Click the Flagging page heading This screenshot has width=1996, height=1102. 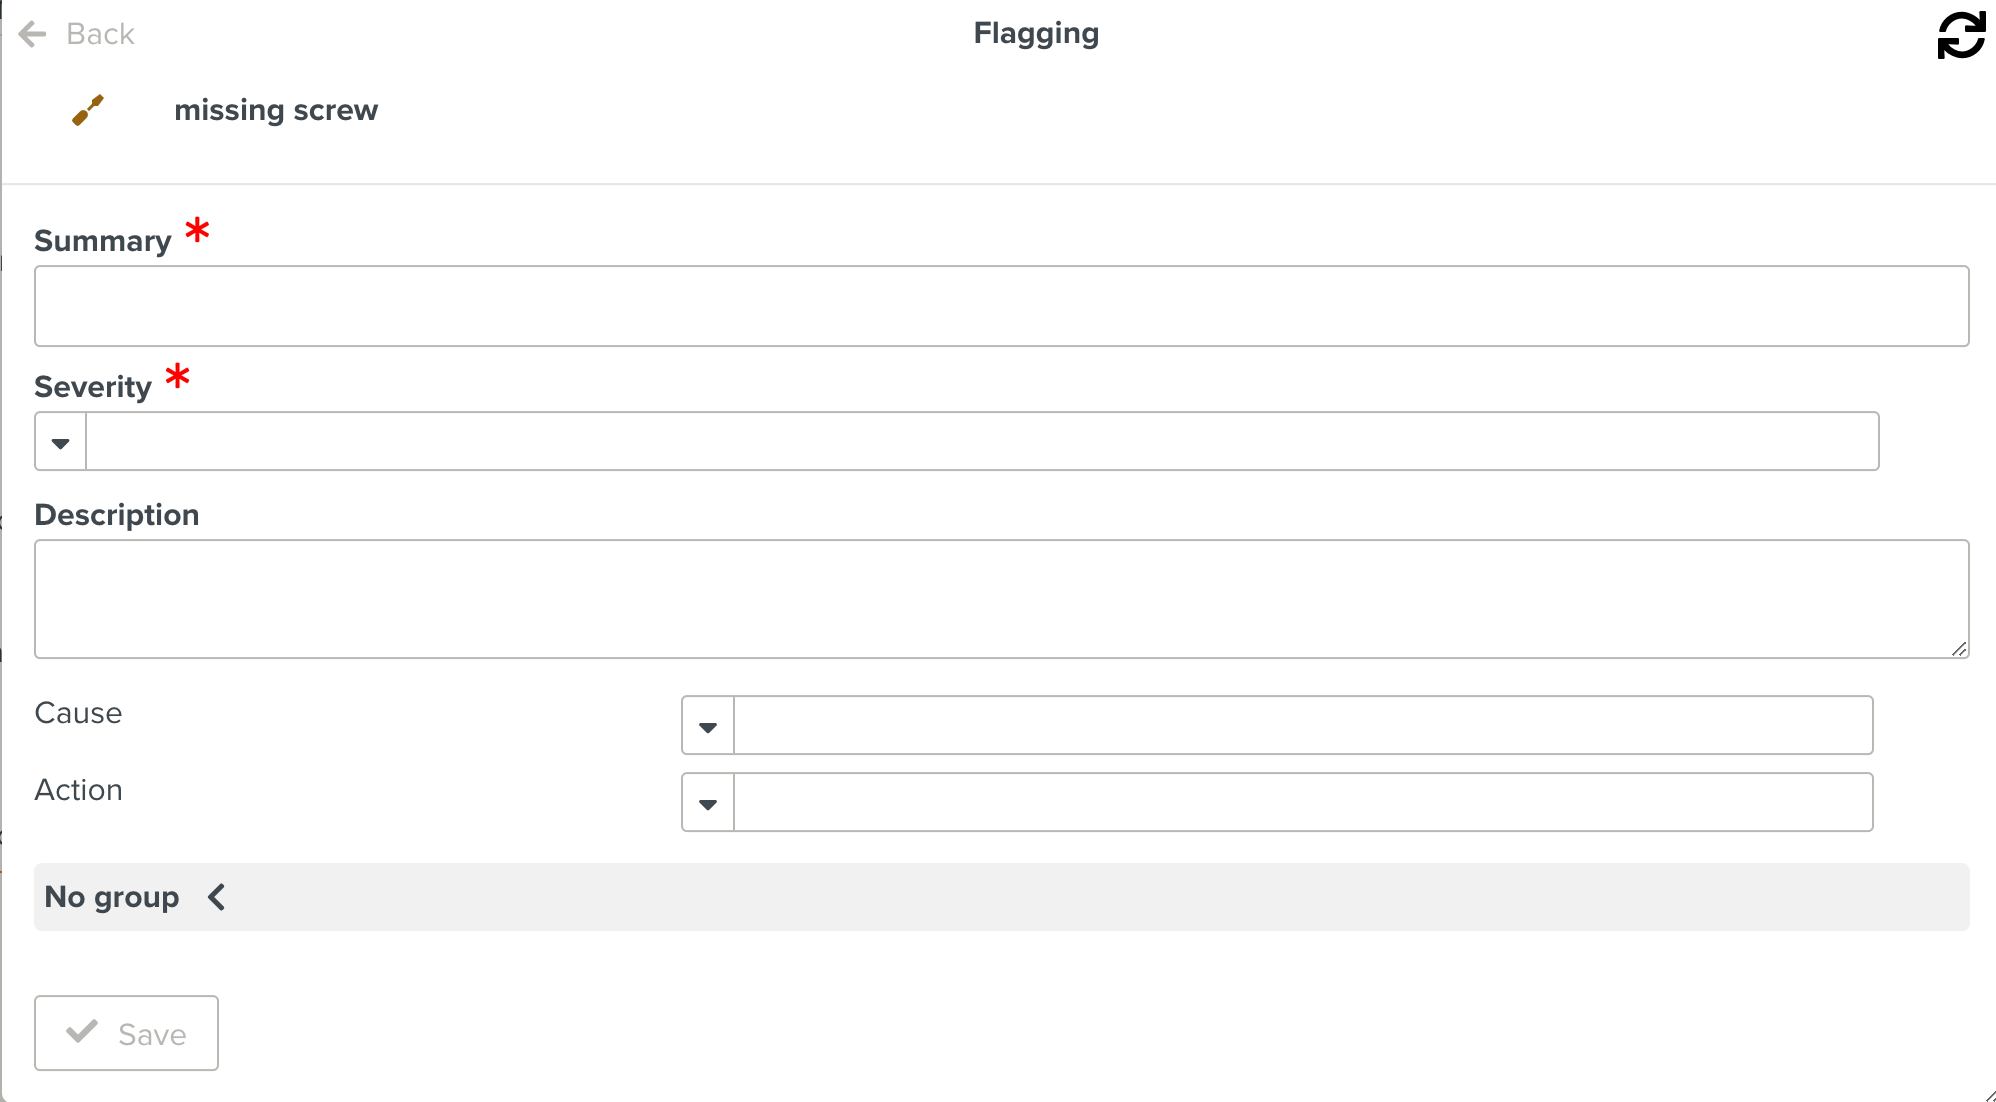tap(1036, 34)
